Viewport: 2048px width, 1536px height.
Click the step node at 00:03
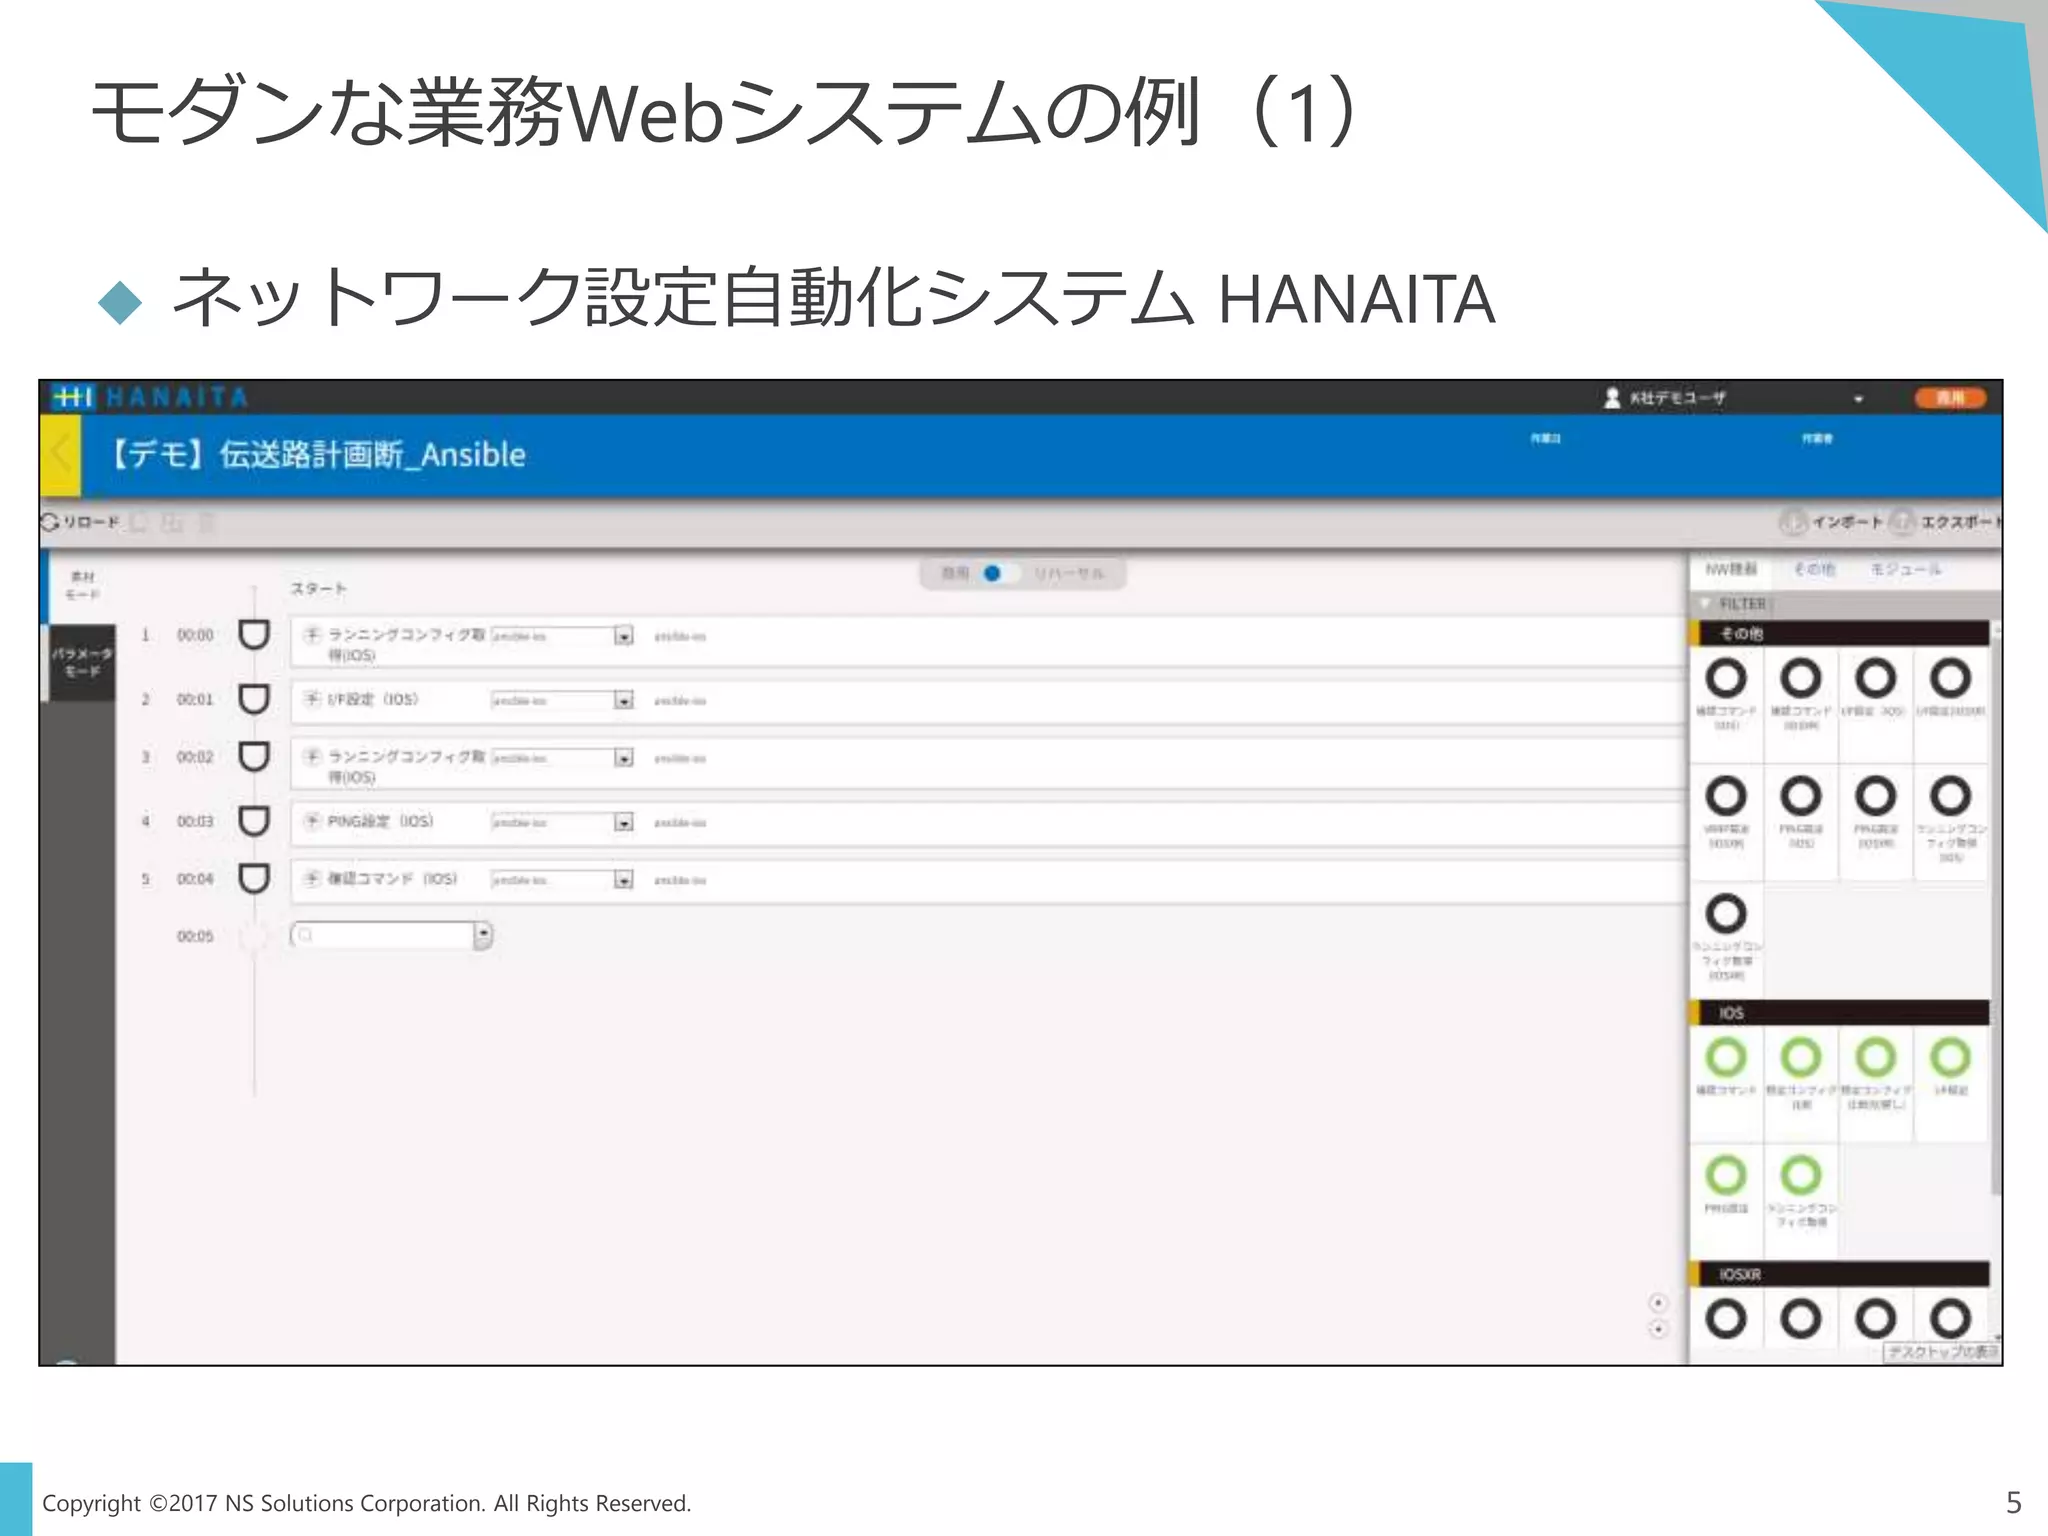254,821
